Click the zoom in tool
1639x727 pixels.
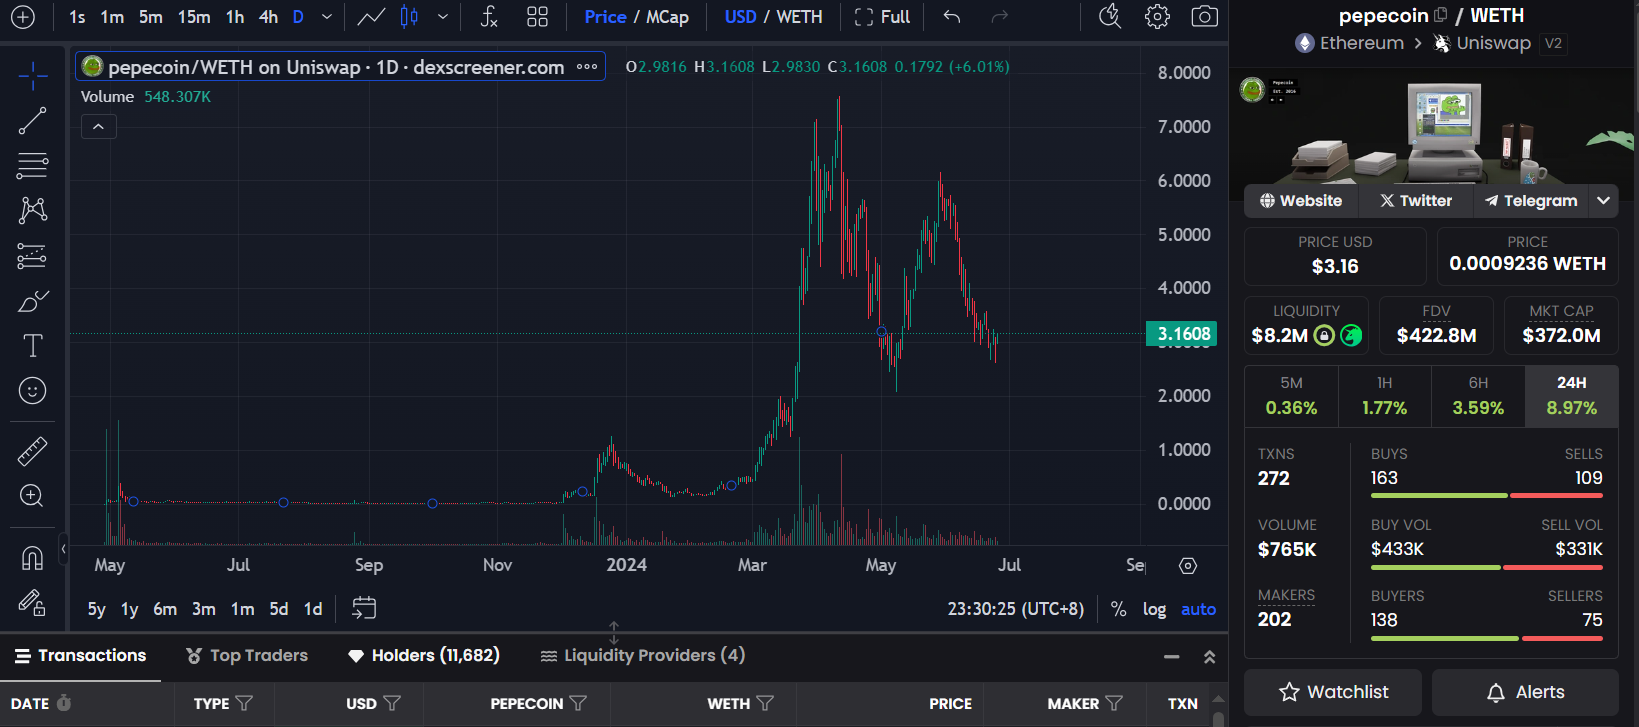[32, 496]
